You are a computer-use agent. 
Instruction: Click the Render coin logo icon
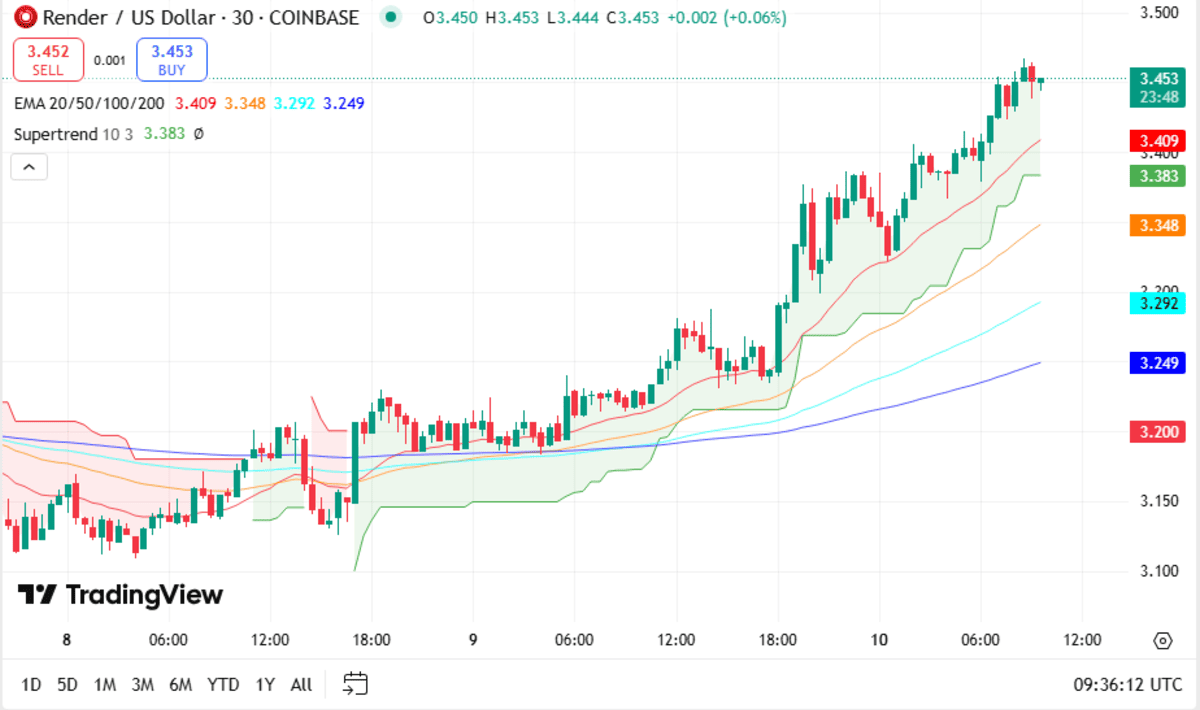pyautogui.click(x=24, y=17)
